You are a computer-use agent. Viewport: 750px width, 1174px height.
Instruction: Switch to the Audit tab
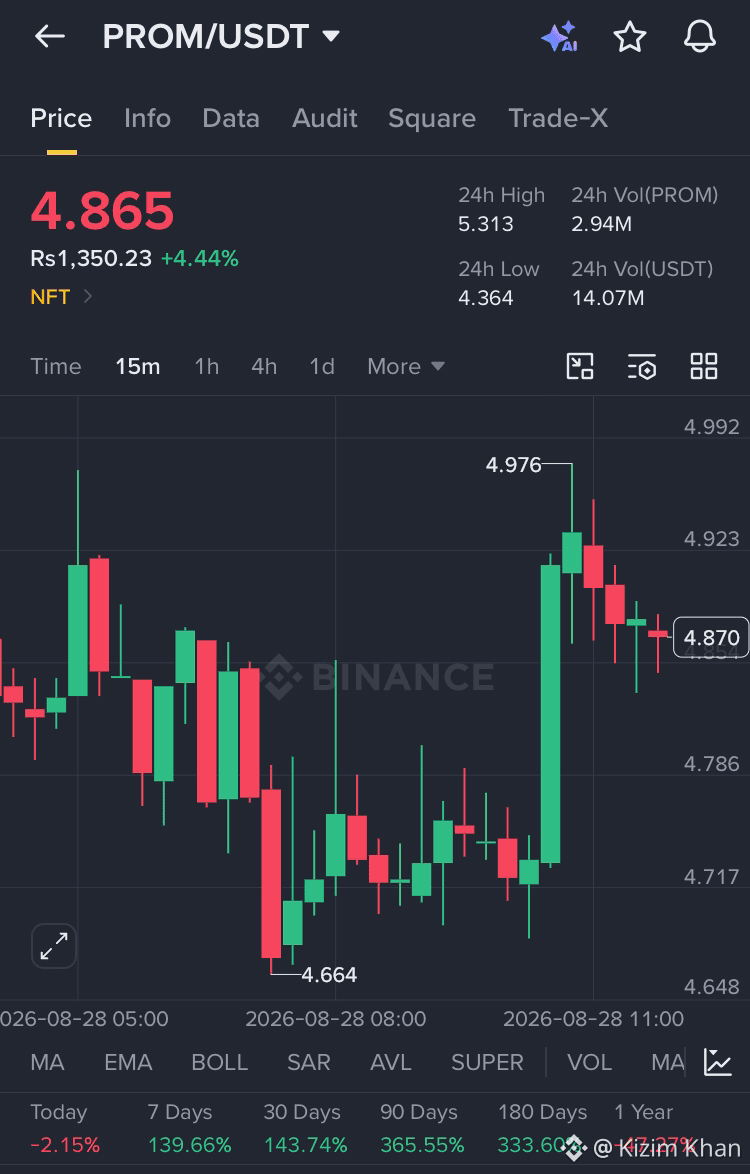325,118
